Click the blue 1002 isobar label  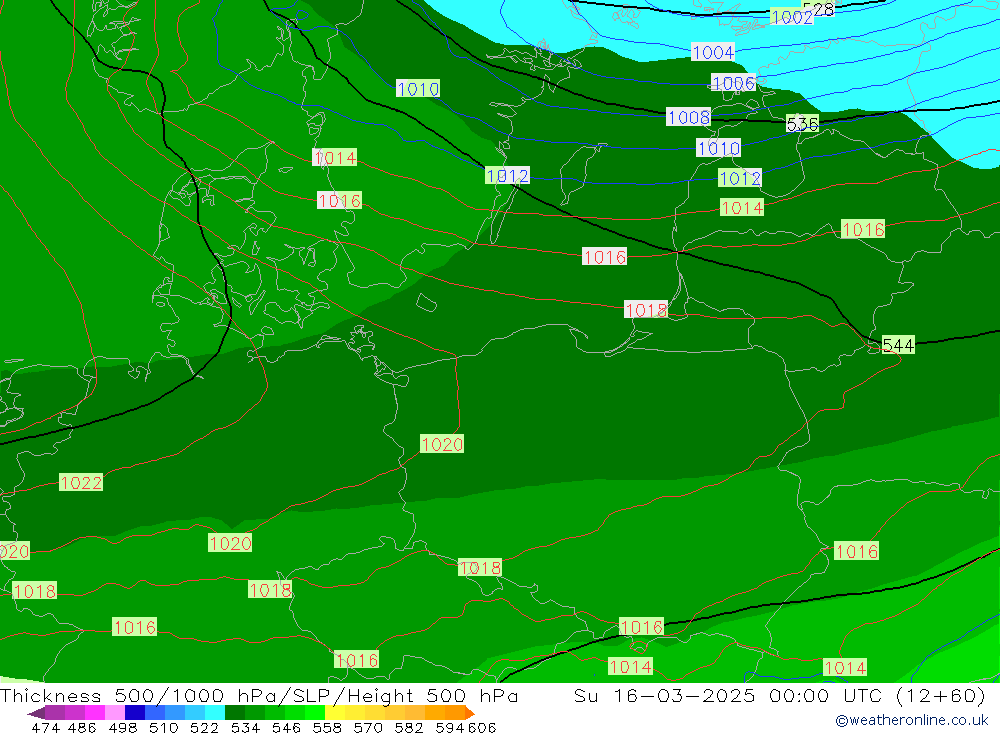point(791,17)
